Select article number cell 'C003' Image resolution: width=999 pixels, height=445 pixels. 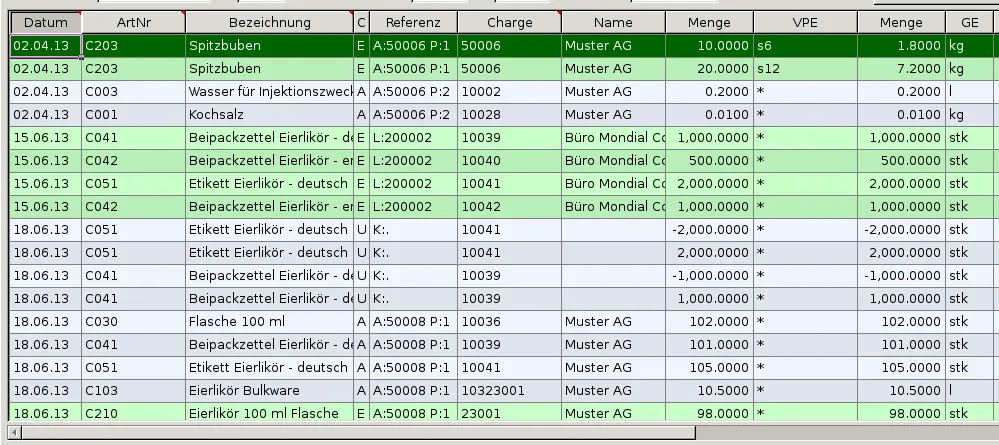click(x=134, y=92)
